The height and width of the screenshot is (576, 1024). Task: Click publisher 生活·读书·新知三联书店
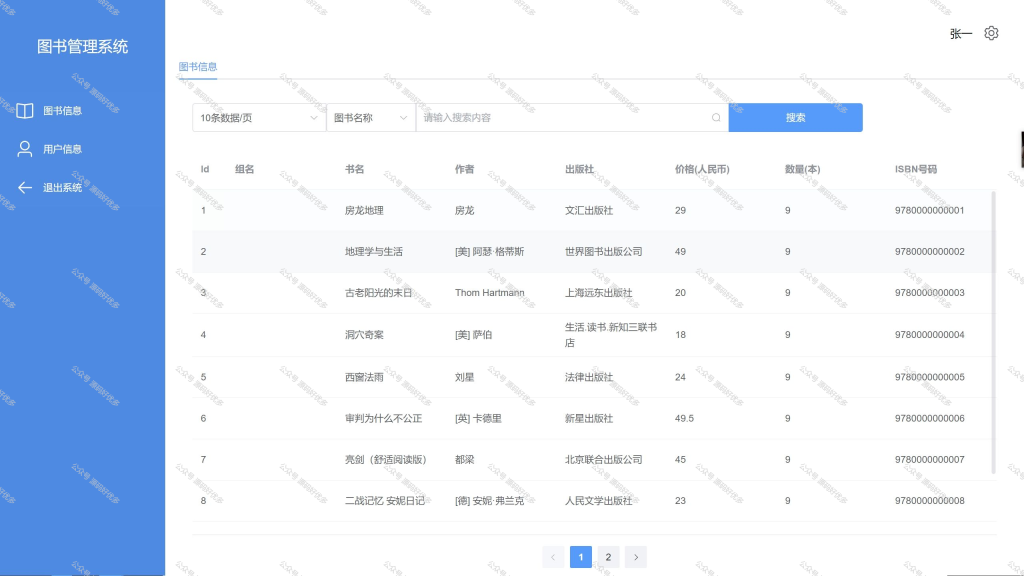[611, 334]
